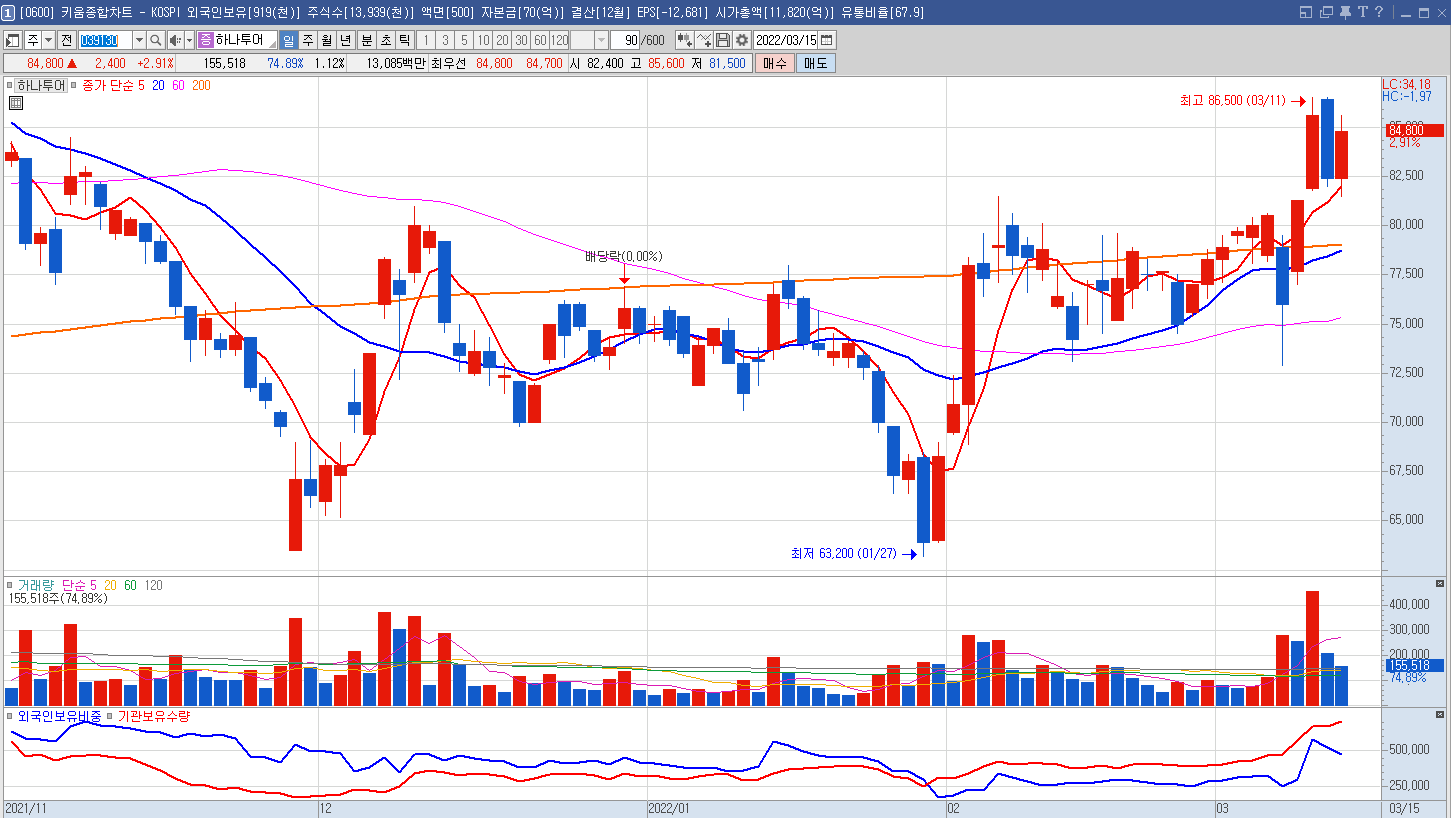The image size is (1451, 818).
Task: Switch to yearly 년 chart period
Action: tap(345, 40)
